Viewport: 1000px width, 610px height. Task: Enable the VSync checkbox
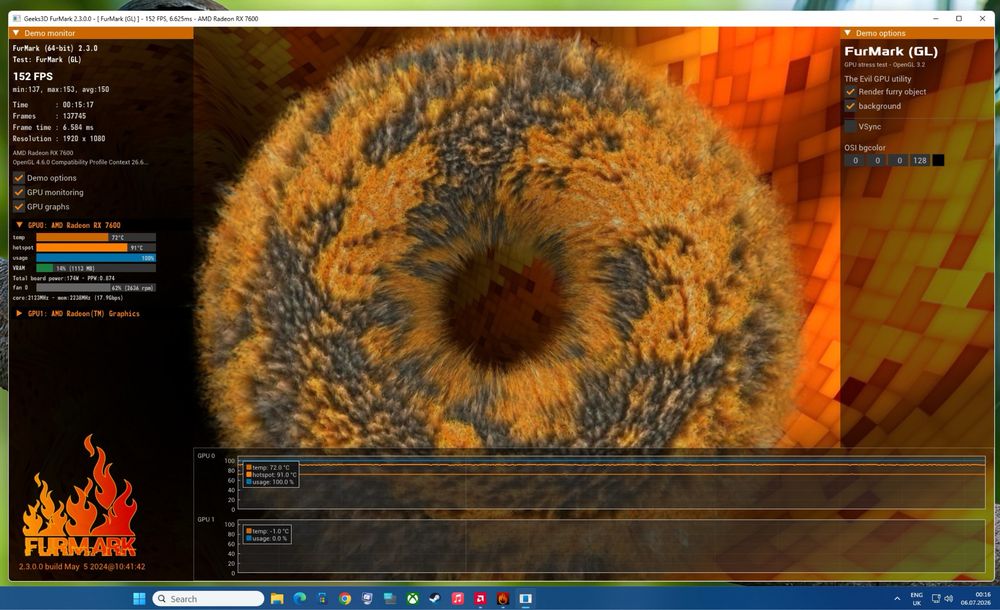pos(850,126)
